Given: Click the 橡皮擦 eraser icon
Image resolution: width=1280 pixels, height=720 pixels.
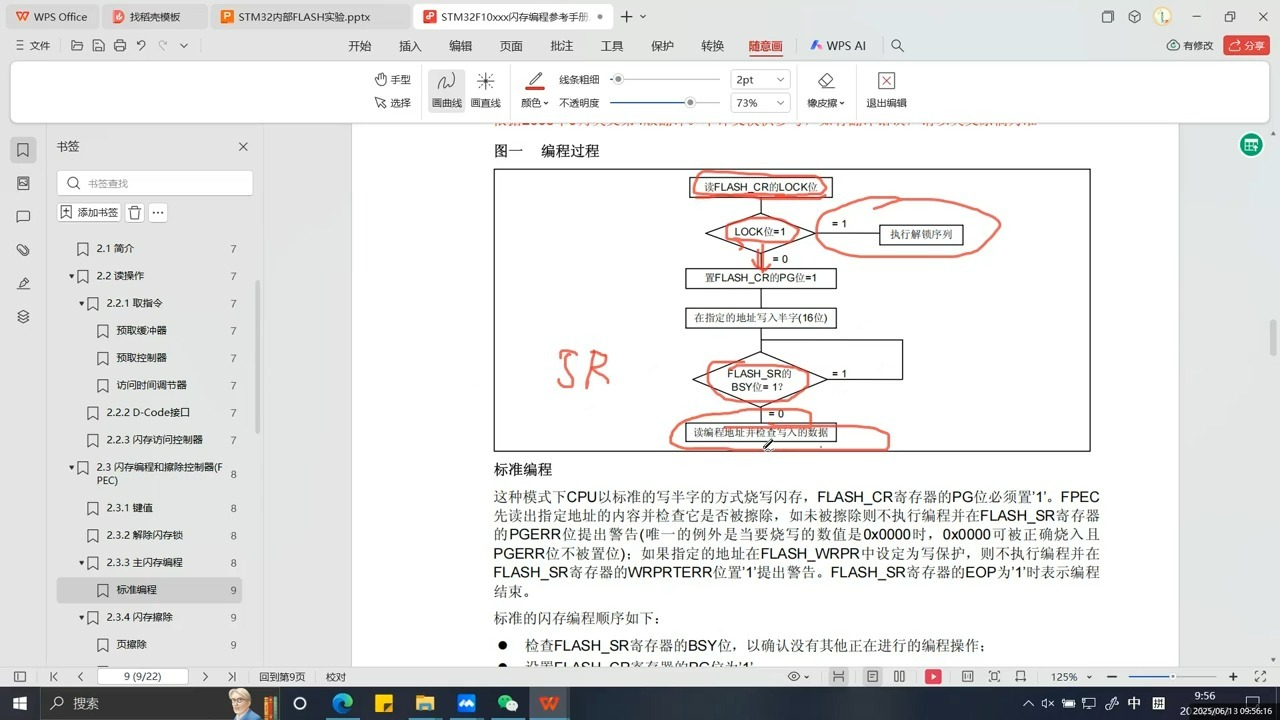Looking at the screenshot, I should [826, 81].
